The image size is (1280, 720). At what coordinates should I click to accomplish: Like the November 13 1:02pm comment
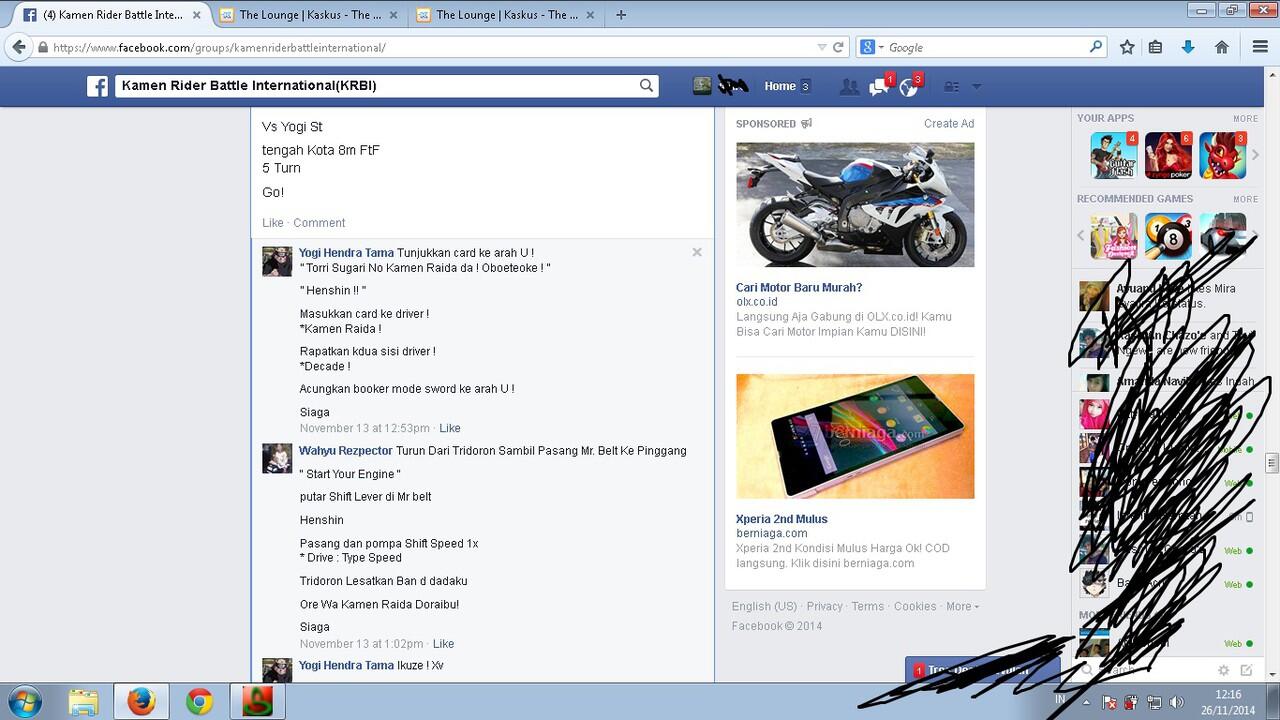pos(443,644)
